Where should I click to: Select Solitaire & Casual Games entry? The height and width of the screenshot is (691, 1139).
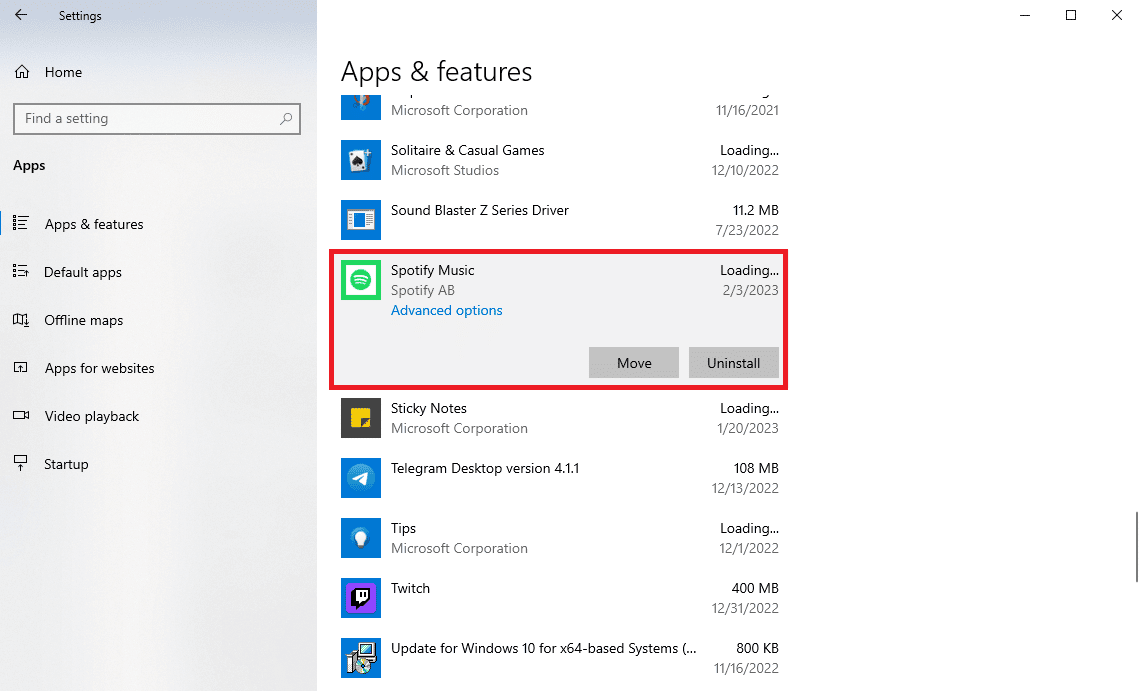click(x=559, y=160)
